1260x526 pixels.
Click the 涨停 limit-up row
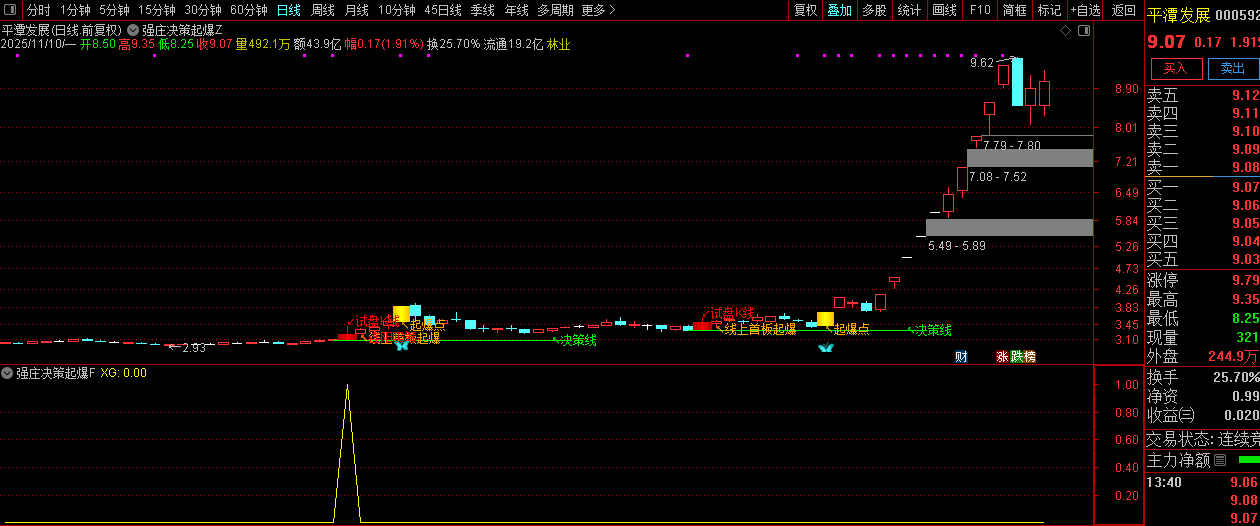point(1202,280)
